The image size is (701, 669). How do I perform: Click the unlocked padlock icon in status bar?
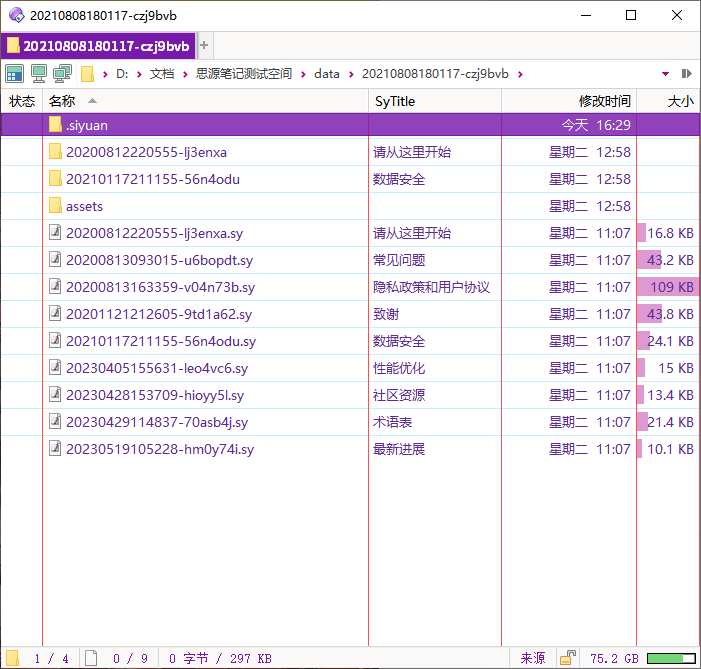click(568, 658)
